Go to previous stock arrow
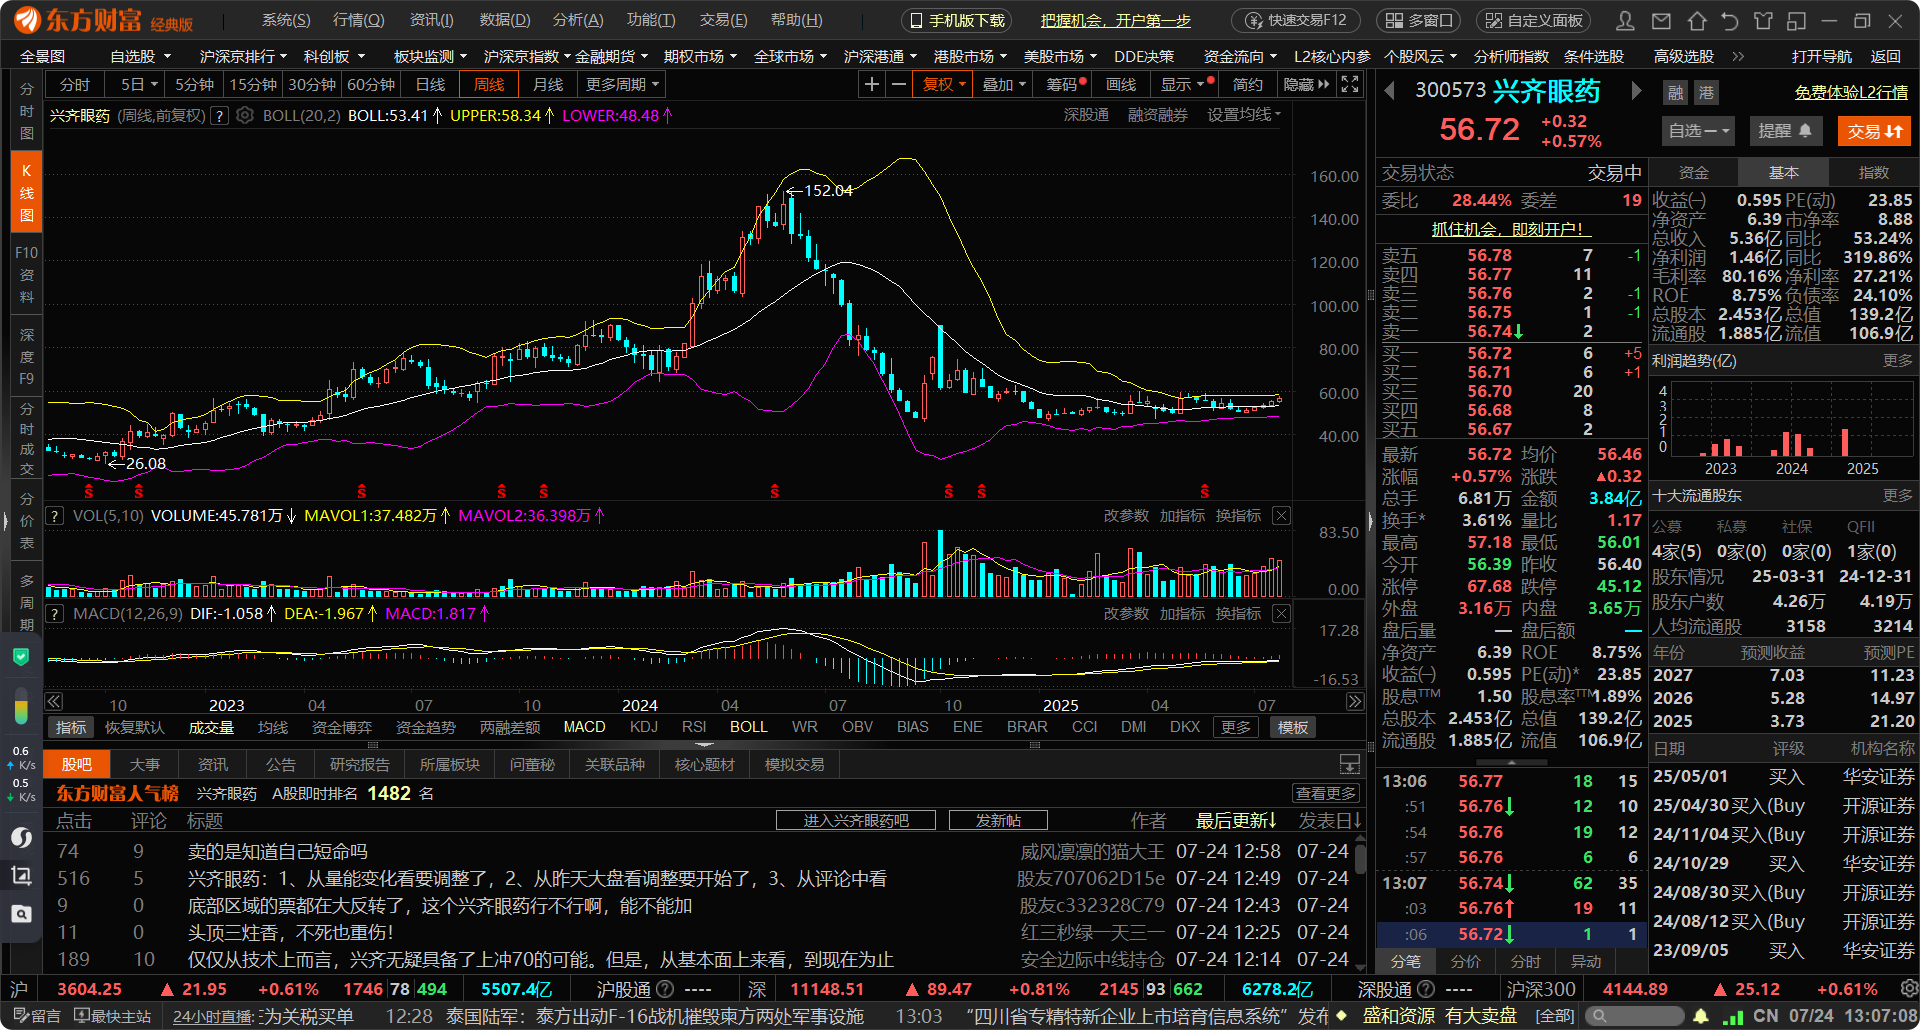Image resolution: width=1920 pixels, height=1030 pixels. [1389, 91]
